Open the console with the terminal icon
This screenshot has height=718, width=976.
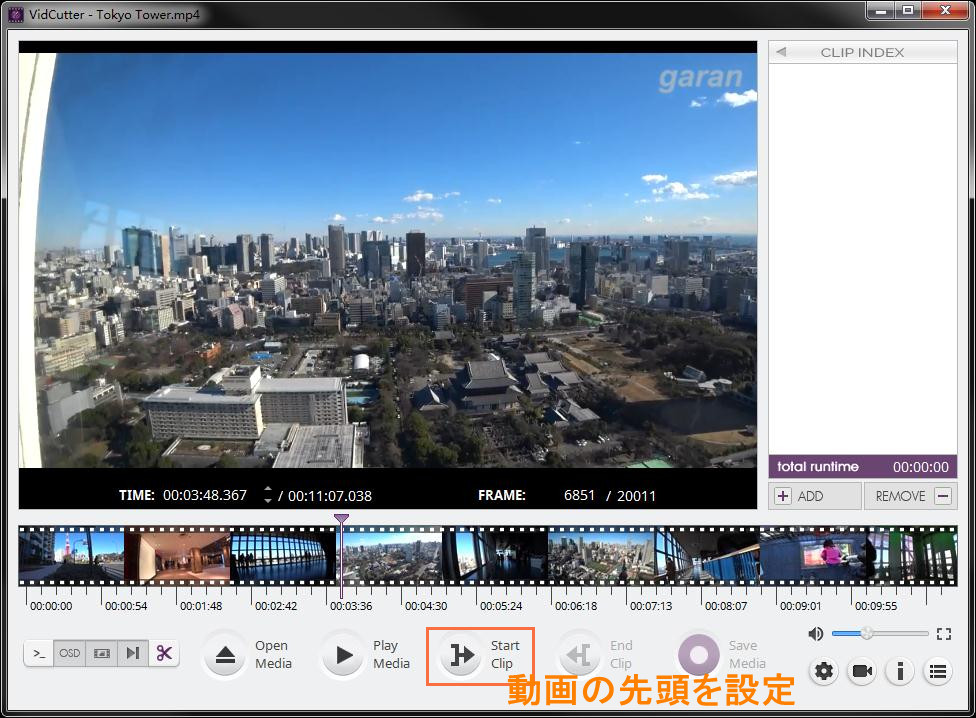coord(39,653)
